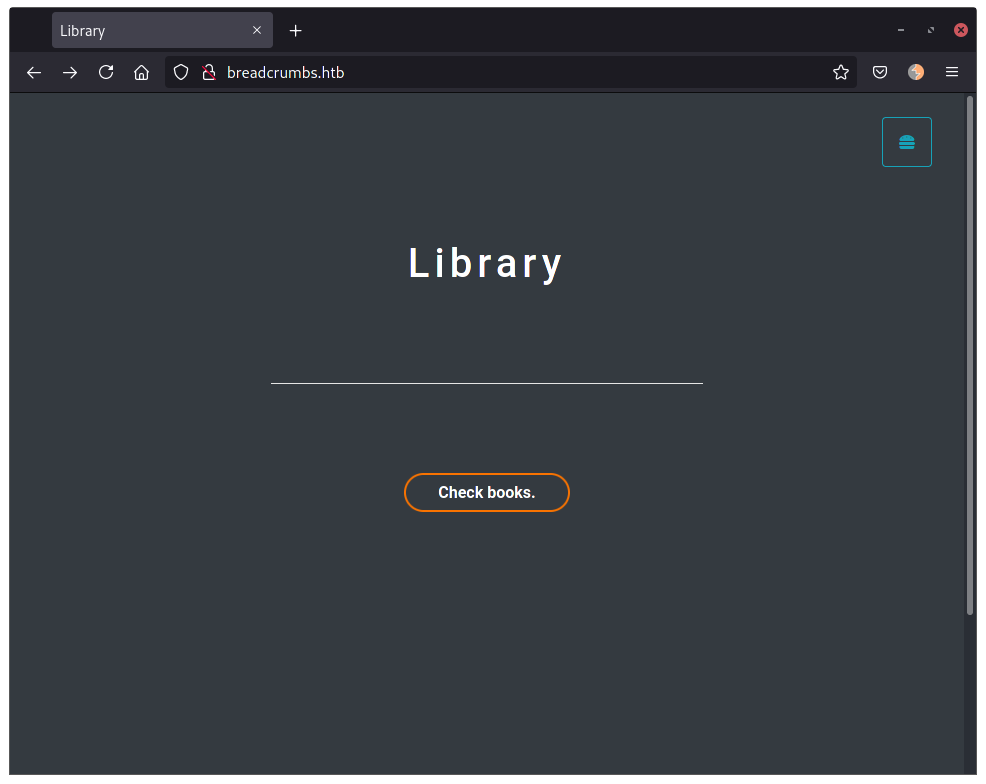
Task: Open the Firefox account avatar menu
Action: 915,72
